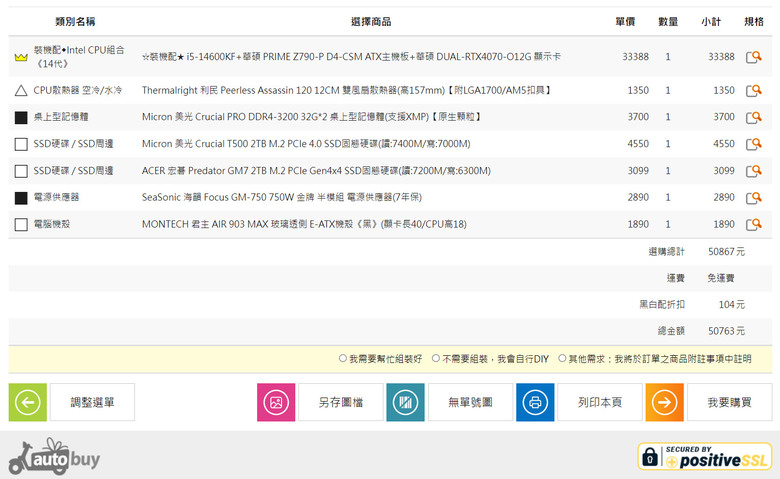780x479 pixels.
Task: Click the 選擇商品 column header
Action: [371, 21]
